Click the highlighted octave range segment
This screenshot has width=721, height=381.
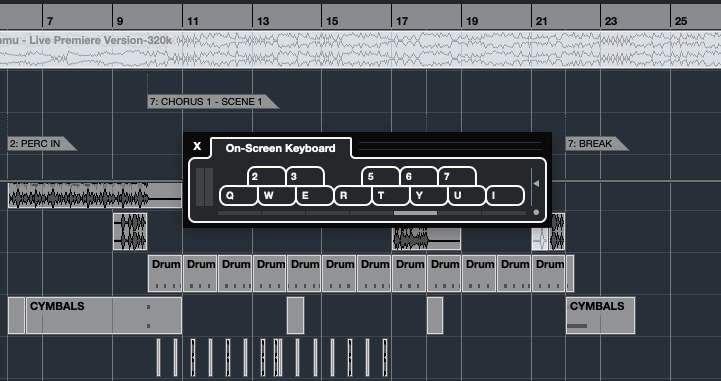[x=415, y=213]
